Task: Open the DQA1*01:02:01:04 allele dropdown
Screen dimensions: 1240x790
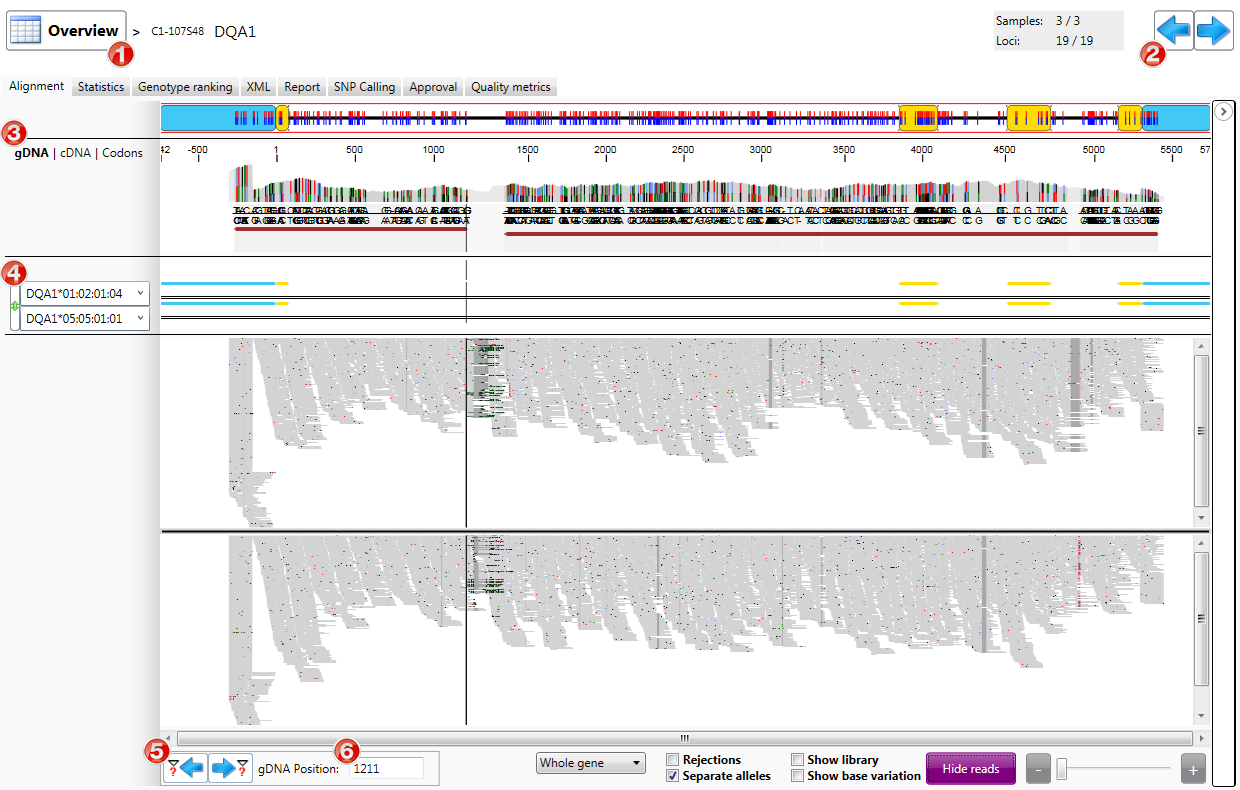Action: point(140,293)
